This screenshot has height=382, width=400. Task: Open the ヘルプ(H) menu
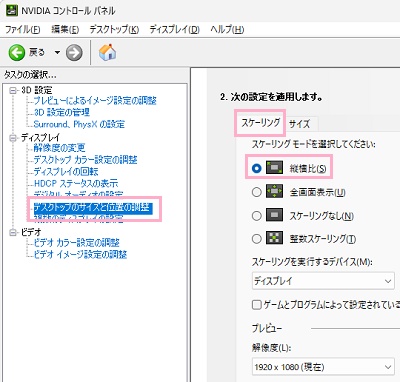click(227, 30)
